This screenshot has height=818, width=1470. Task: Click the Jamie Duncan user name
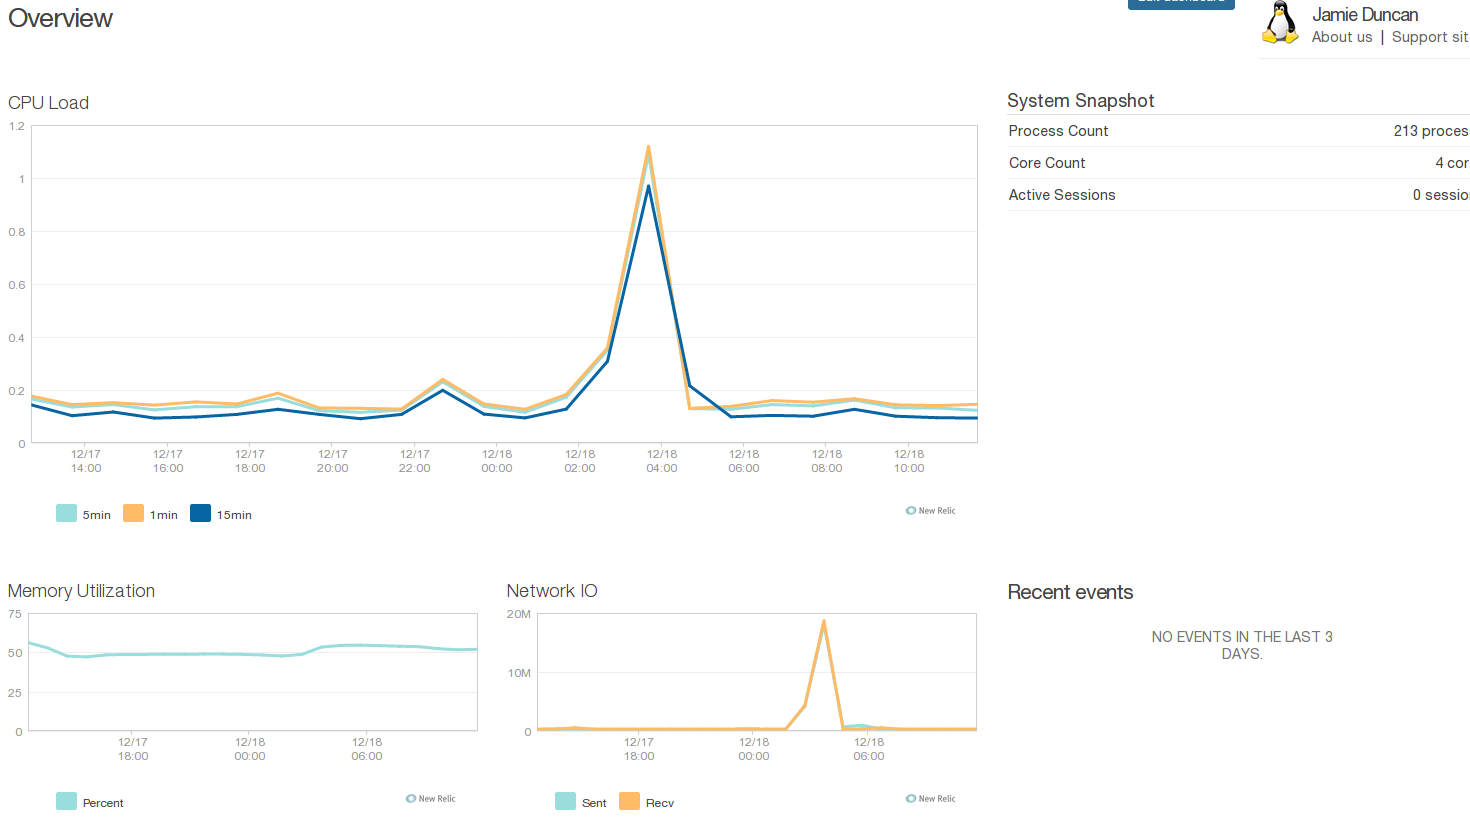click(1364, 15)
